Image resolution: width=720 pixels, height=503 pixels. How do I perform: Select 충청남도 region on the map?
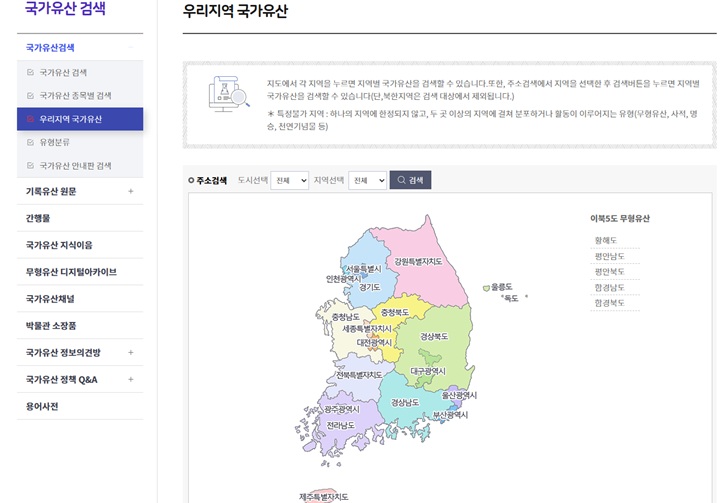pos(345,317)
